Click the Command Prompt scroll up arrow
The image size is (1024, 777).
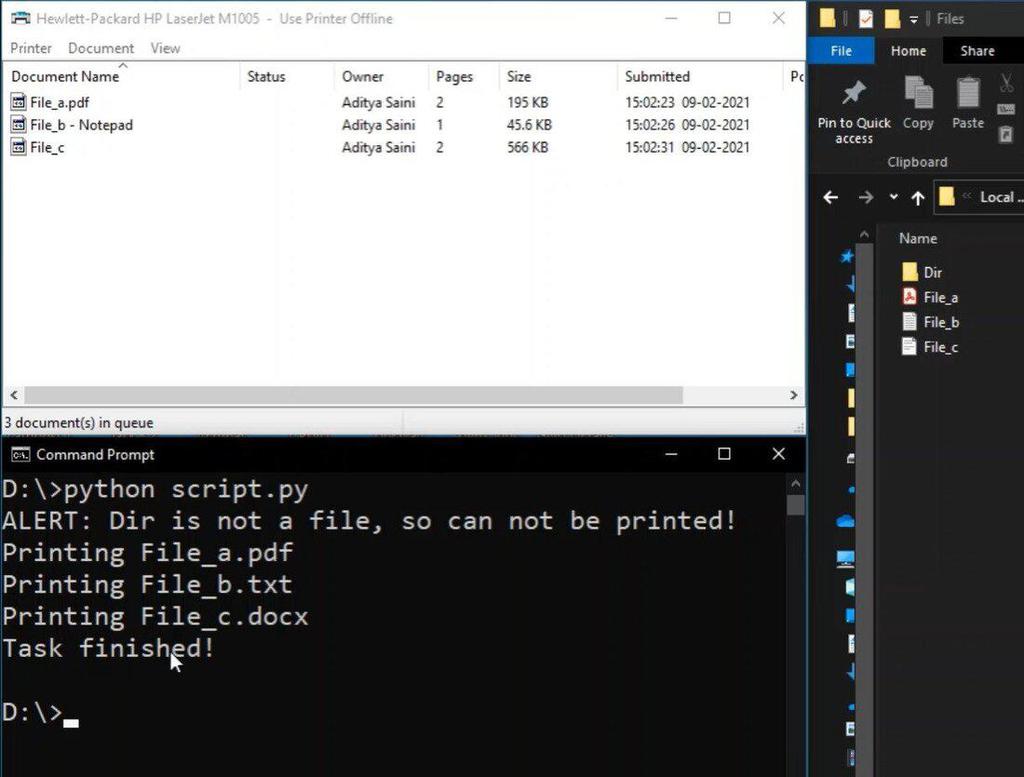795,484
